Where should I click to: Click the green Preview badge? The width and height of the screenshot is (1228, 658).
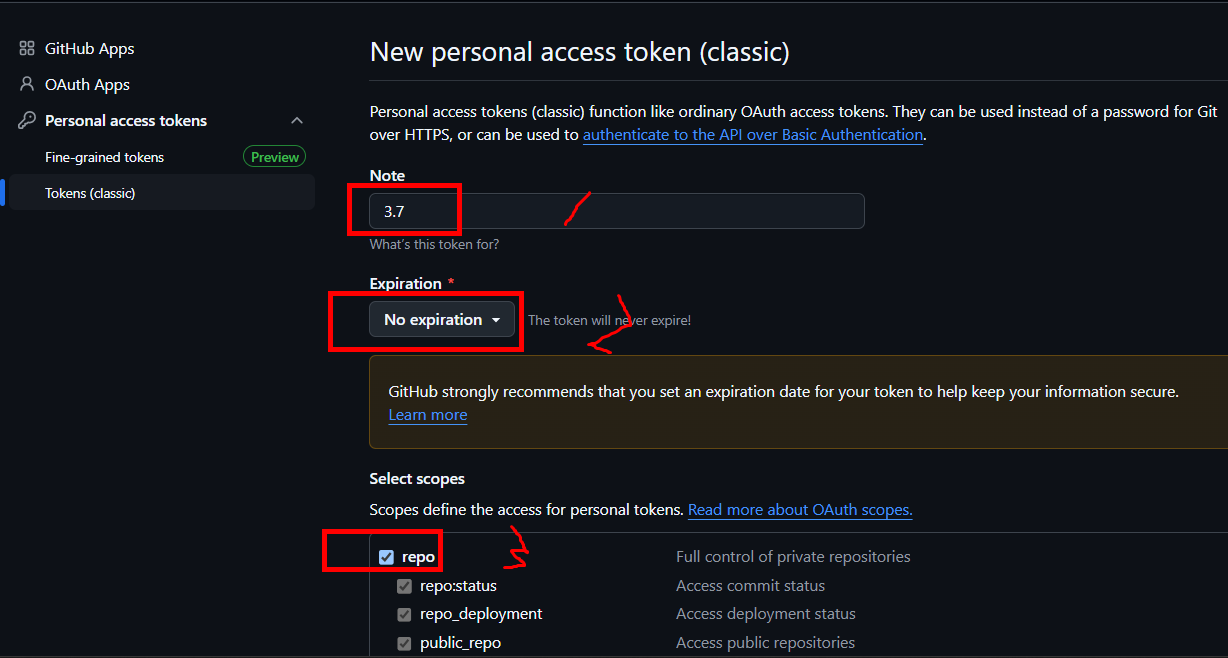(274, 157)
